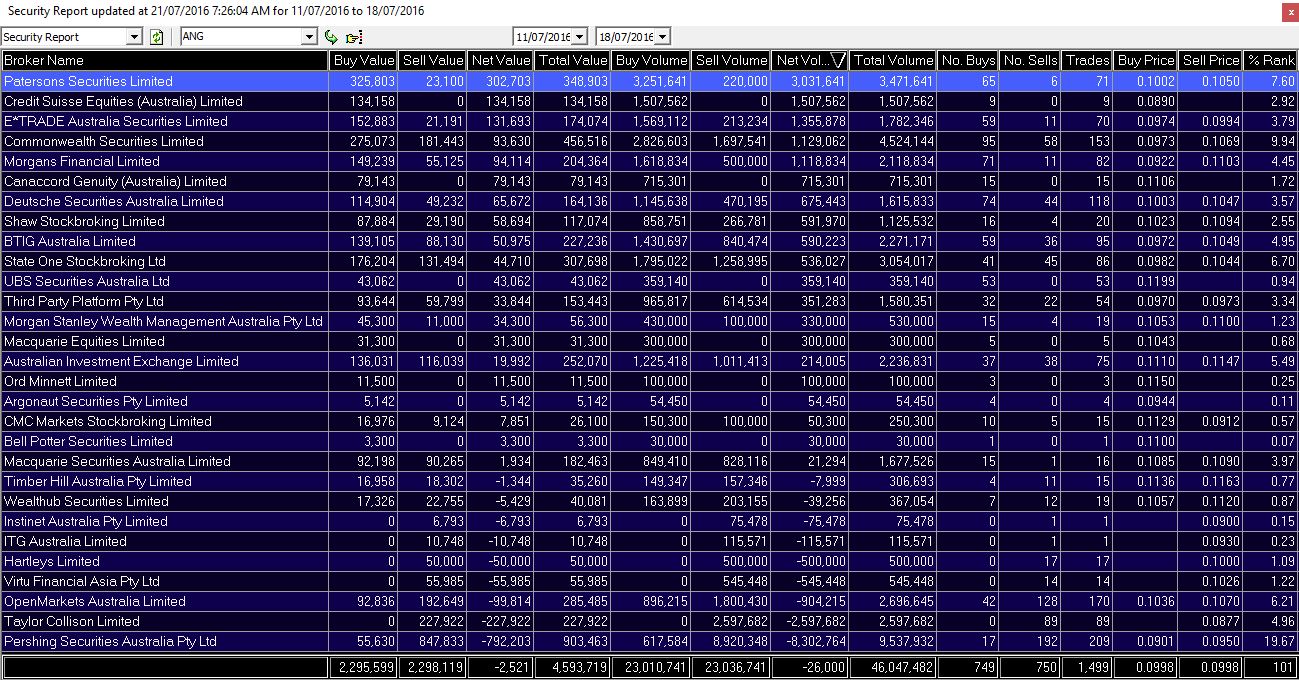Sort by the Buy Volume column header
The width and height of the screenshot is (1299, 680).
pyautogui.click(x=651, y=61)
